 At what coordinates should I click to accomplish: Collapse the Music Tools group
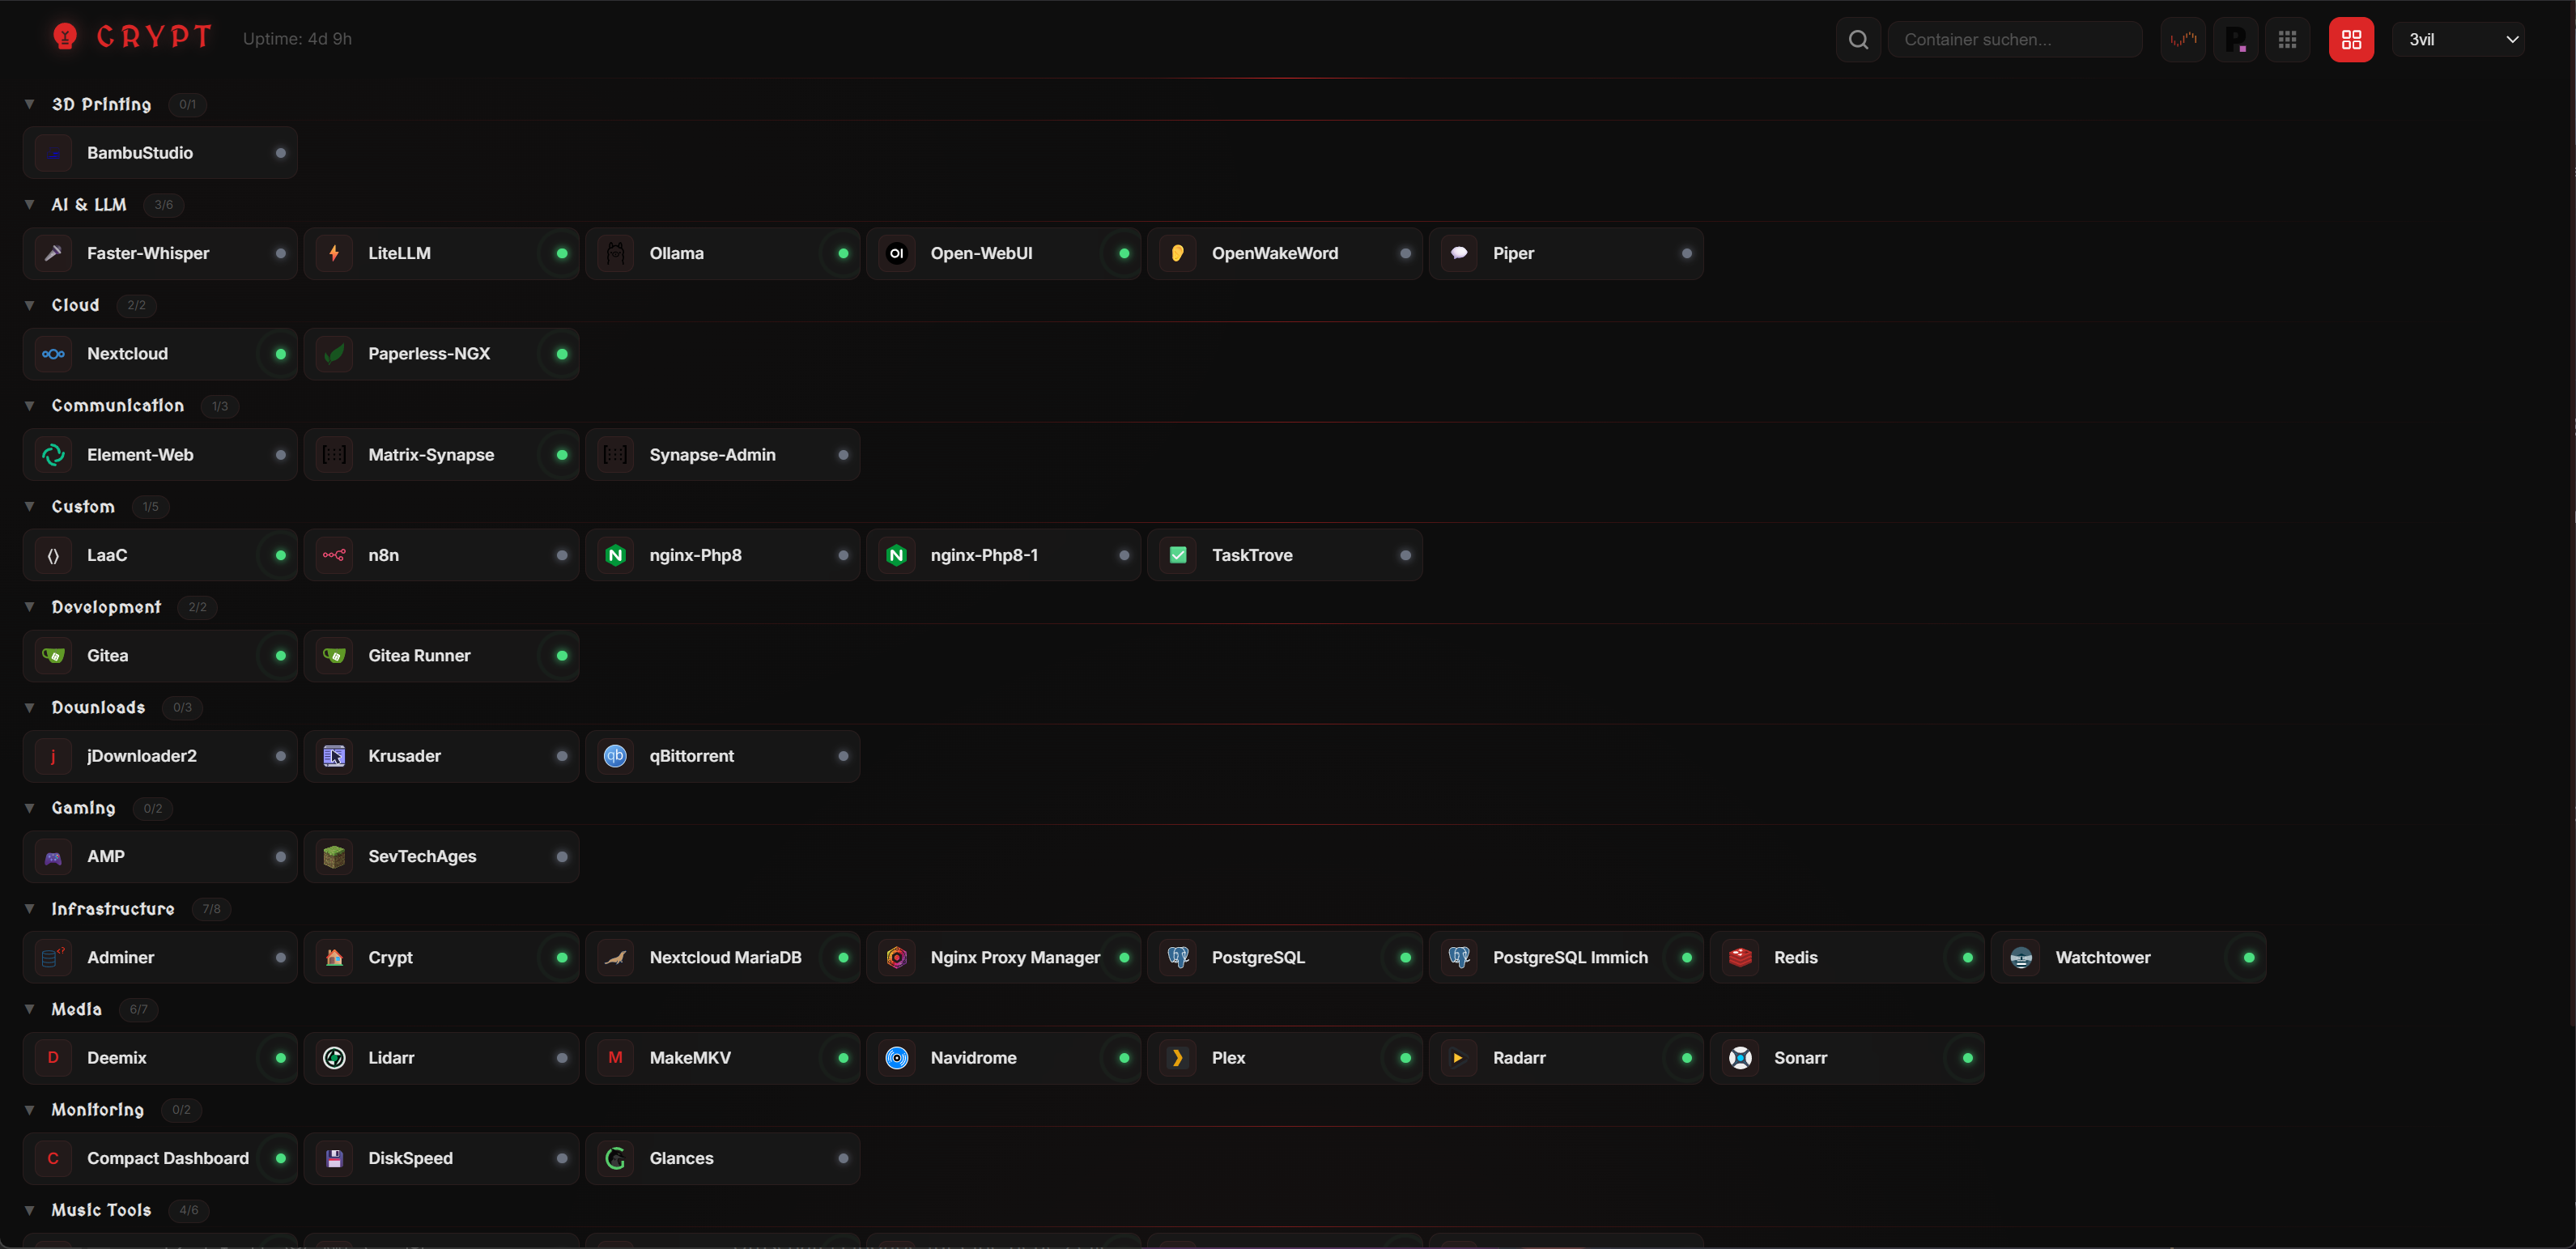(x=30, y=1210)
